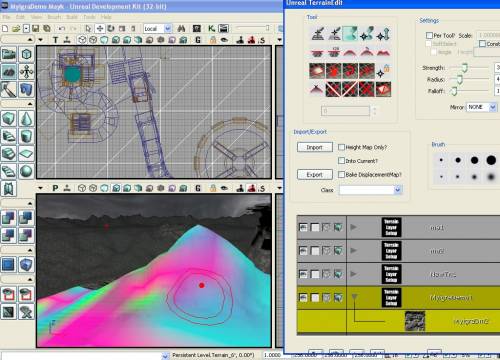The height and width of the screenshot is (360, 500).
Task: Click the Import button
Action: pos(315,147)
